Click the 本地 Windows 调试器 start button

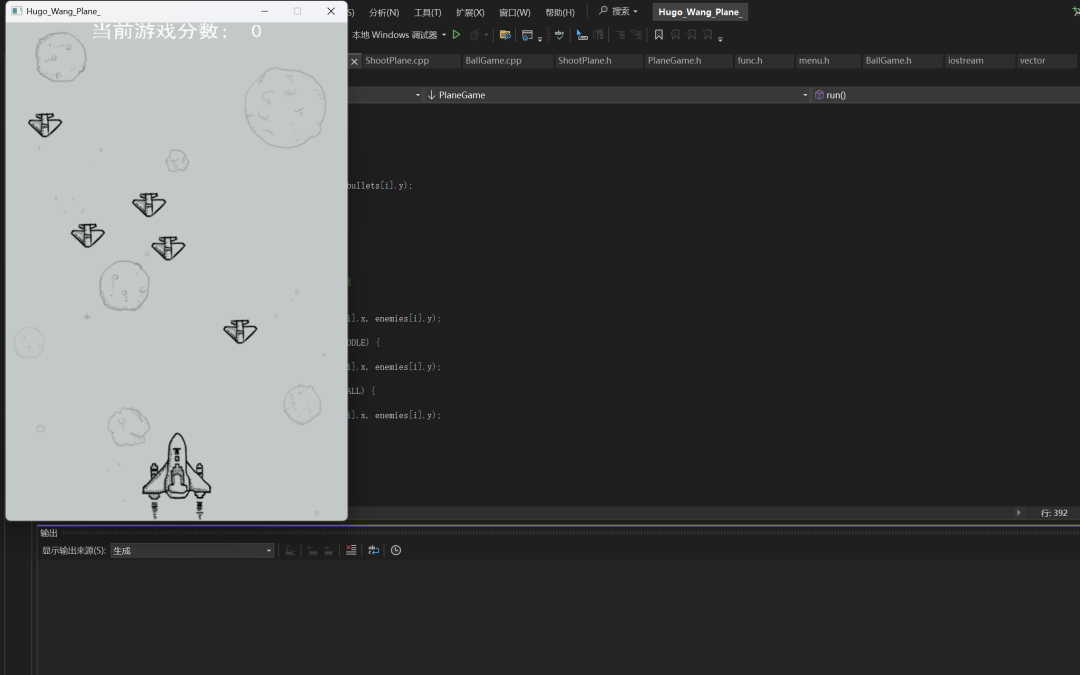pyautogui.click(x=394, y=35)
